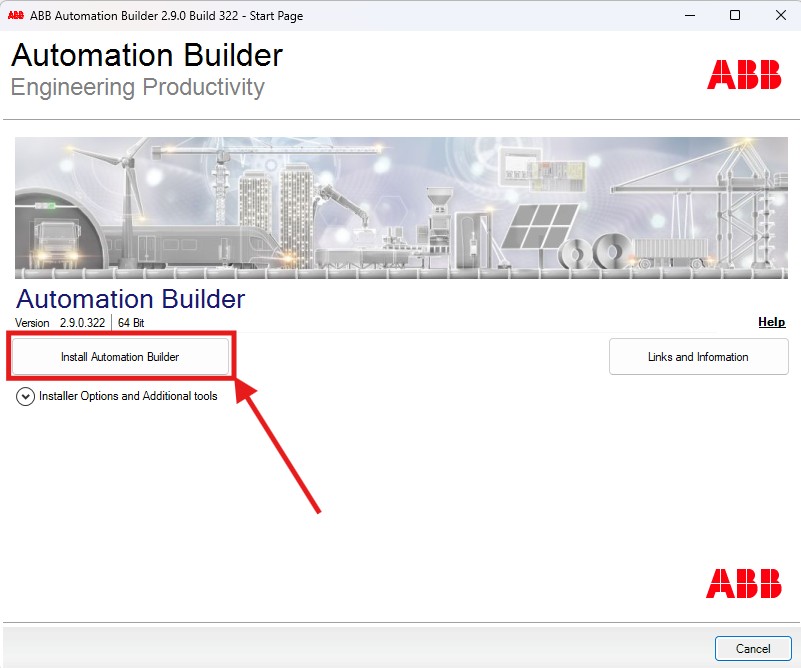Click Engineering Productivity subtitle

(137, 87)
